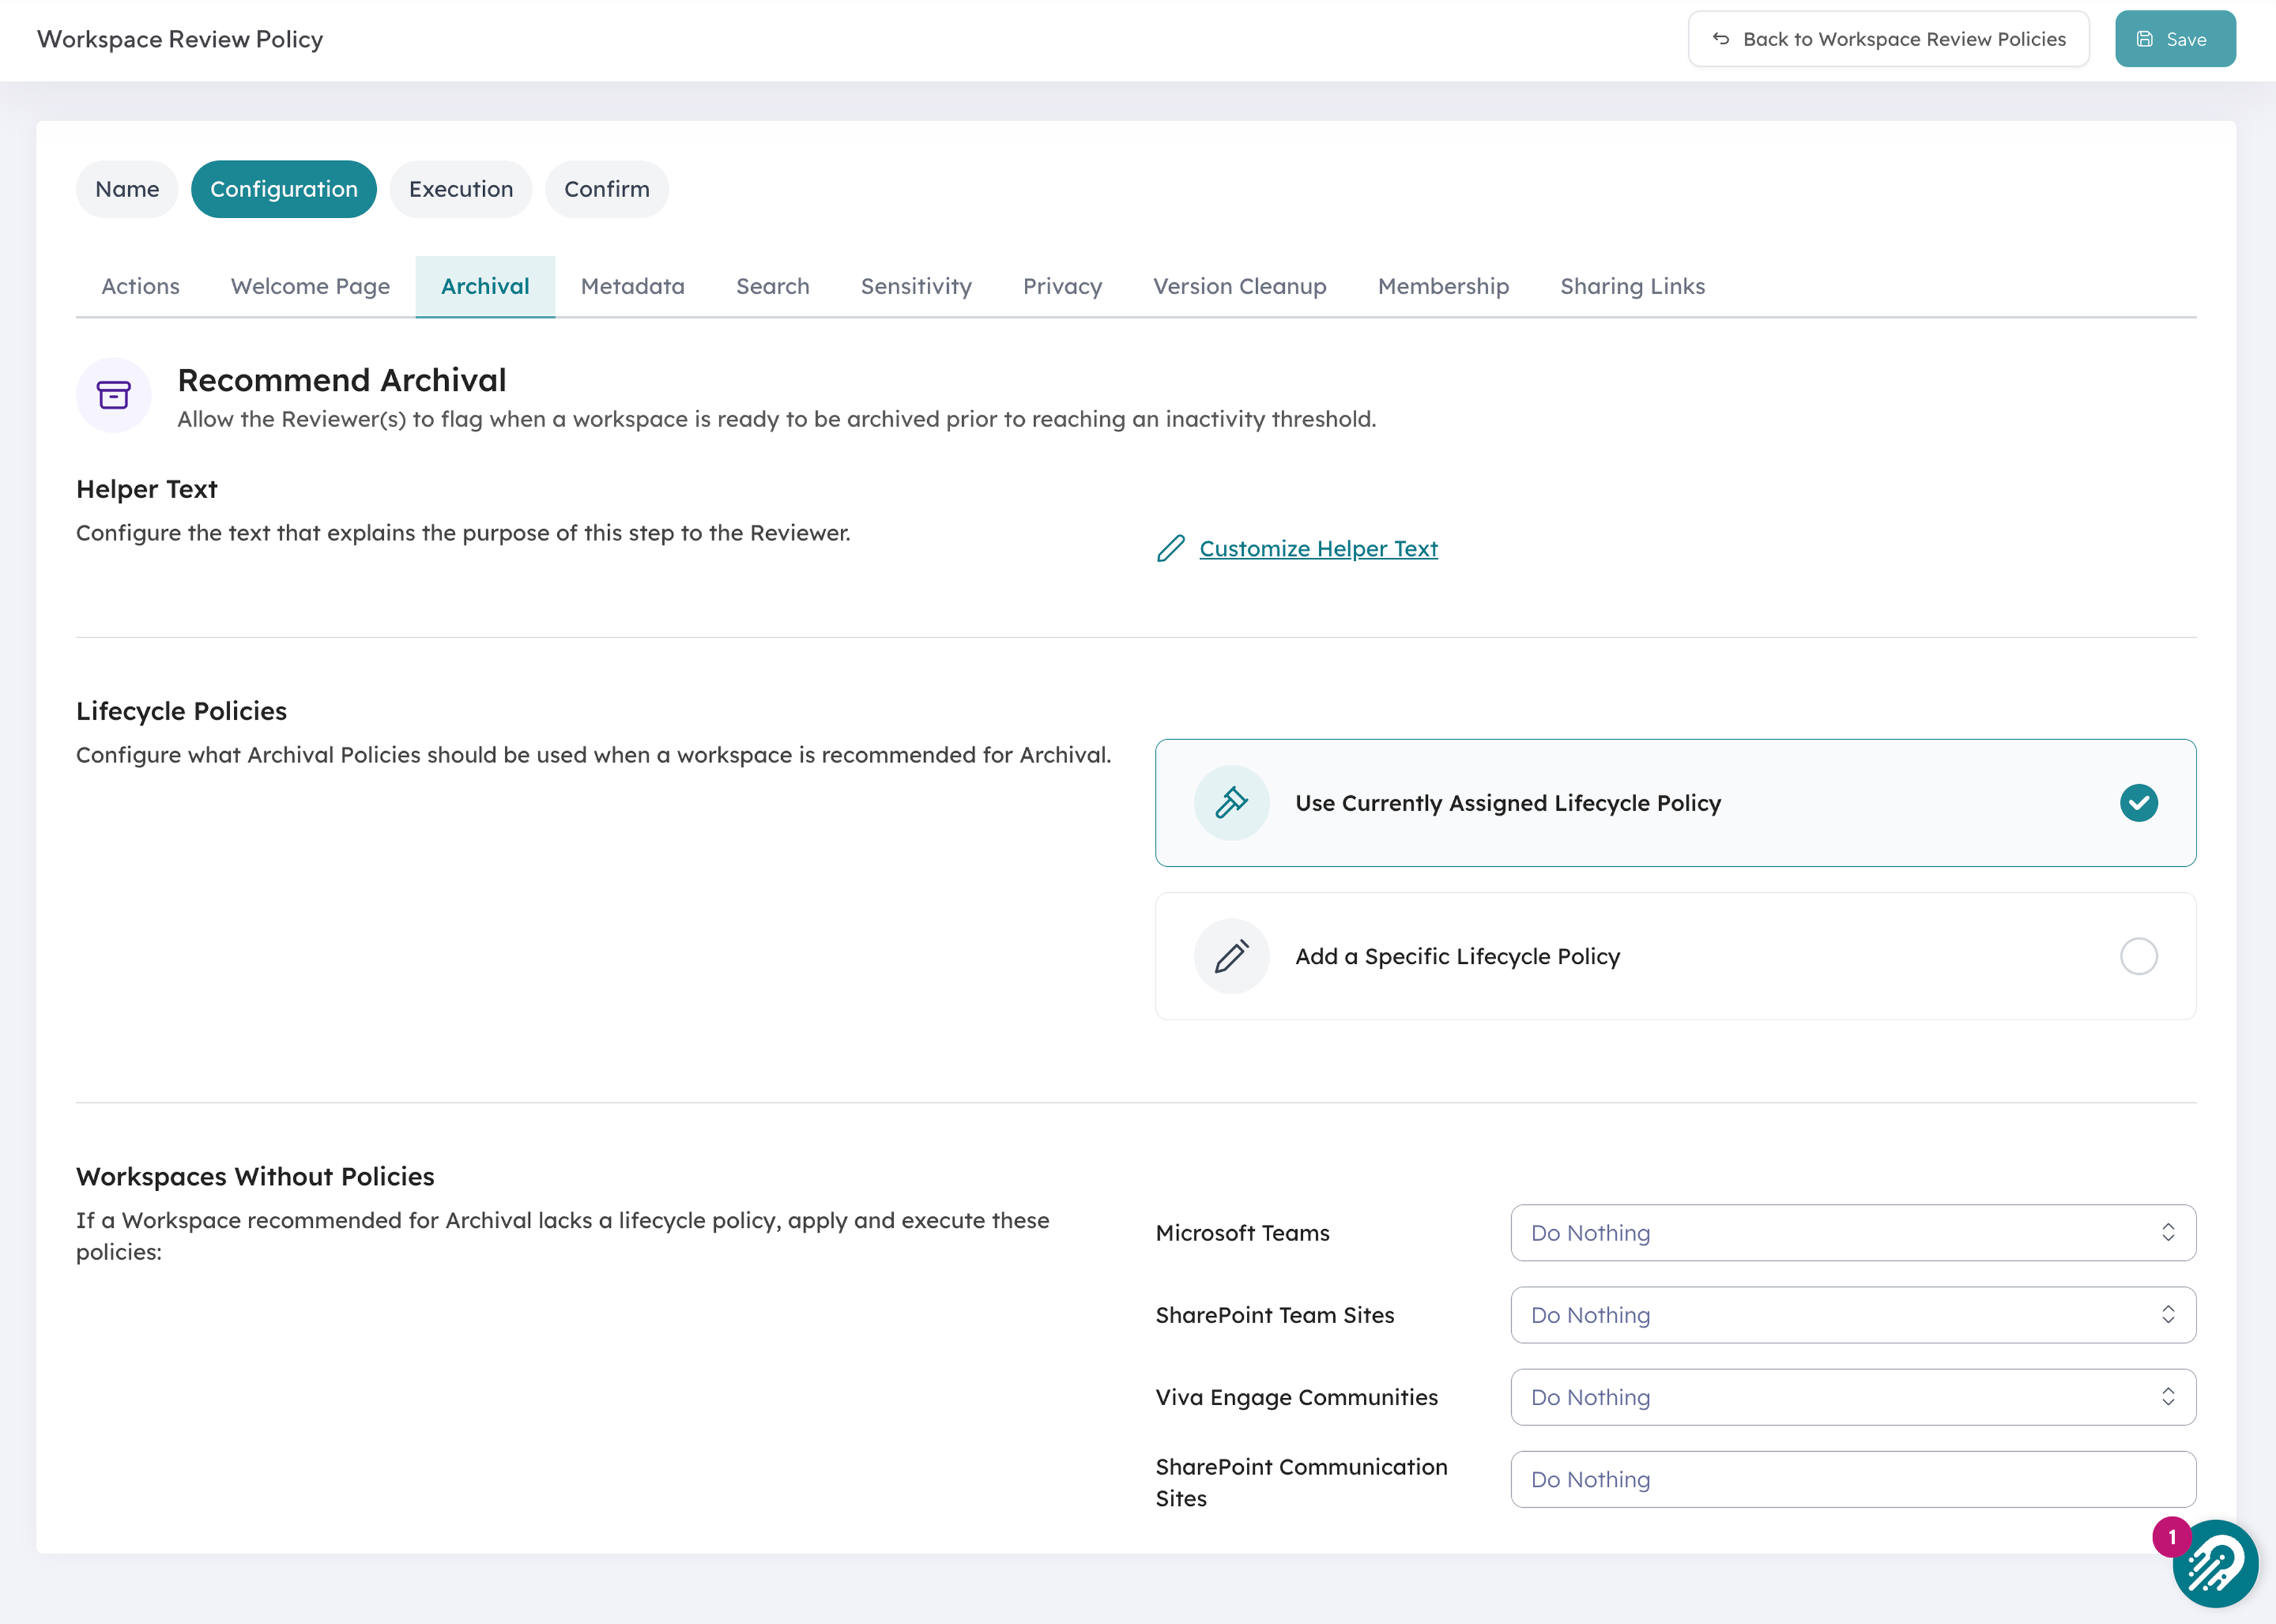Switch to the Welcome Page tab
This screenshot has height=1624, width=2276.
310,286
